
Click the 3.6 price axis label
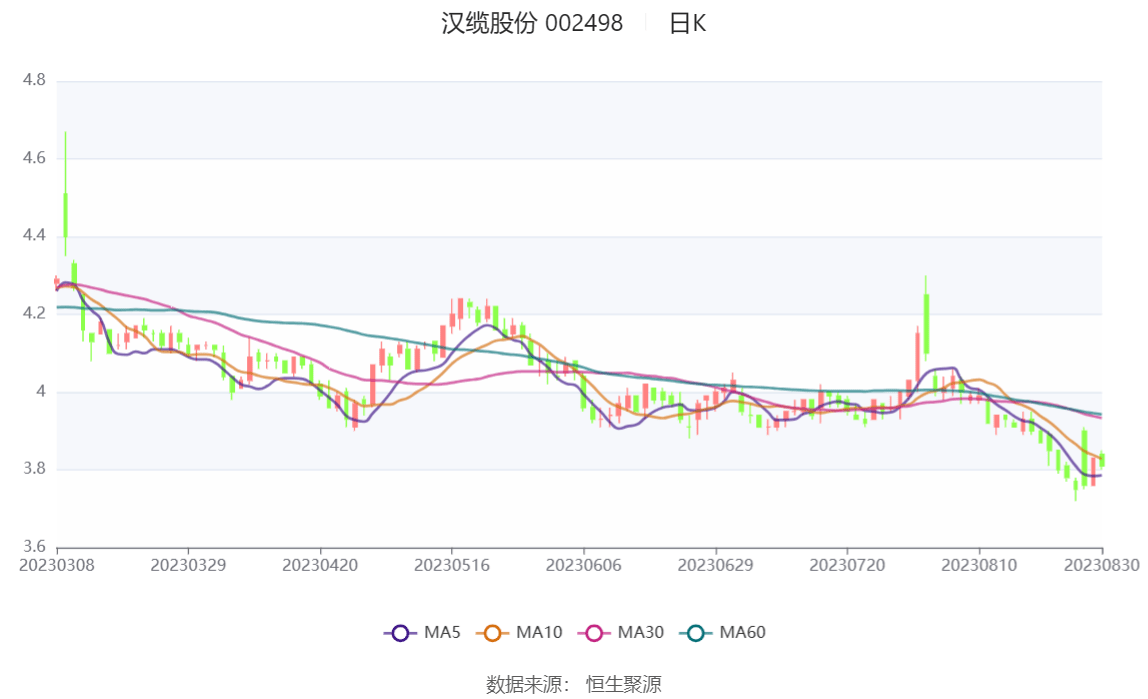[34, 547]
